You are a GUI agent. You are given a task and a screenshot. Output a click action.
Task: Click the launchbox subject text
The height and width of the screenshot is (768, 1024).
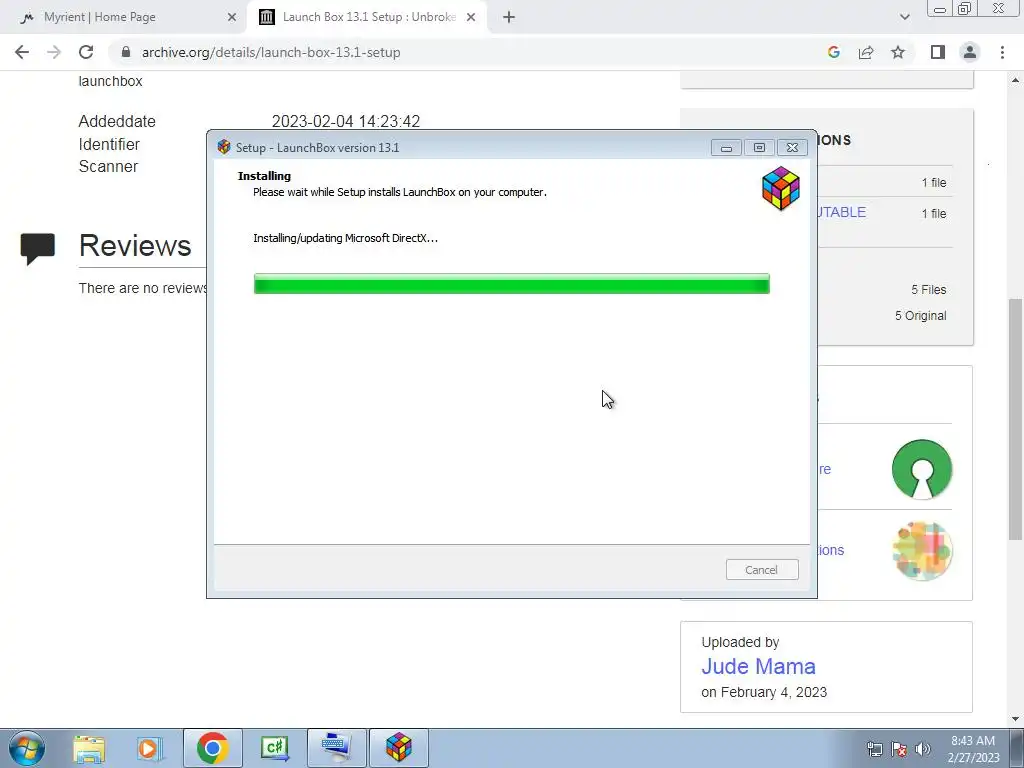point(110,81)
